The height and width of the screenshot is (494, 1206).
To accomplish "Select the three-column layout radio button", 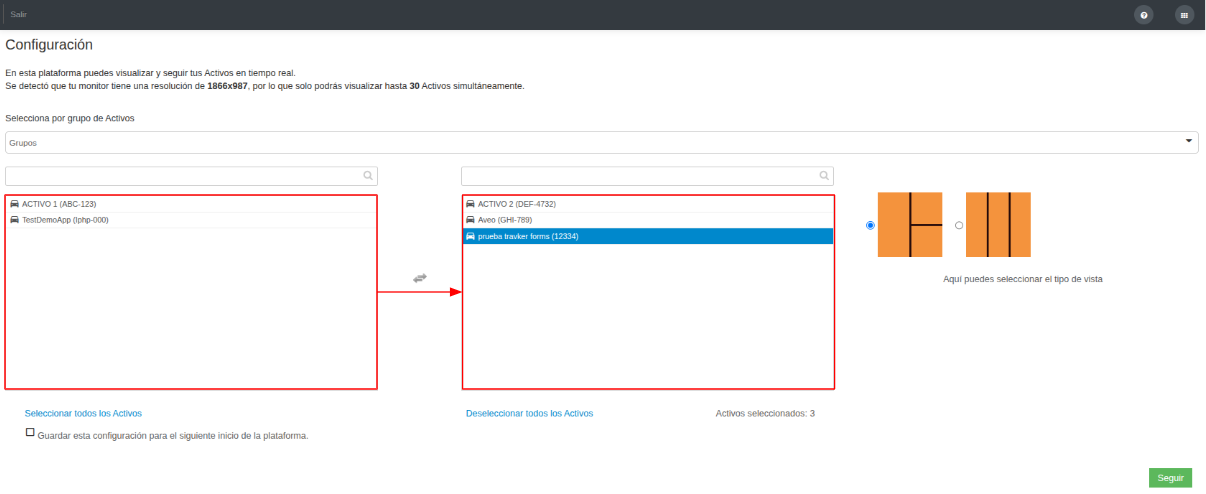I will click(959, 225).
